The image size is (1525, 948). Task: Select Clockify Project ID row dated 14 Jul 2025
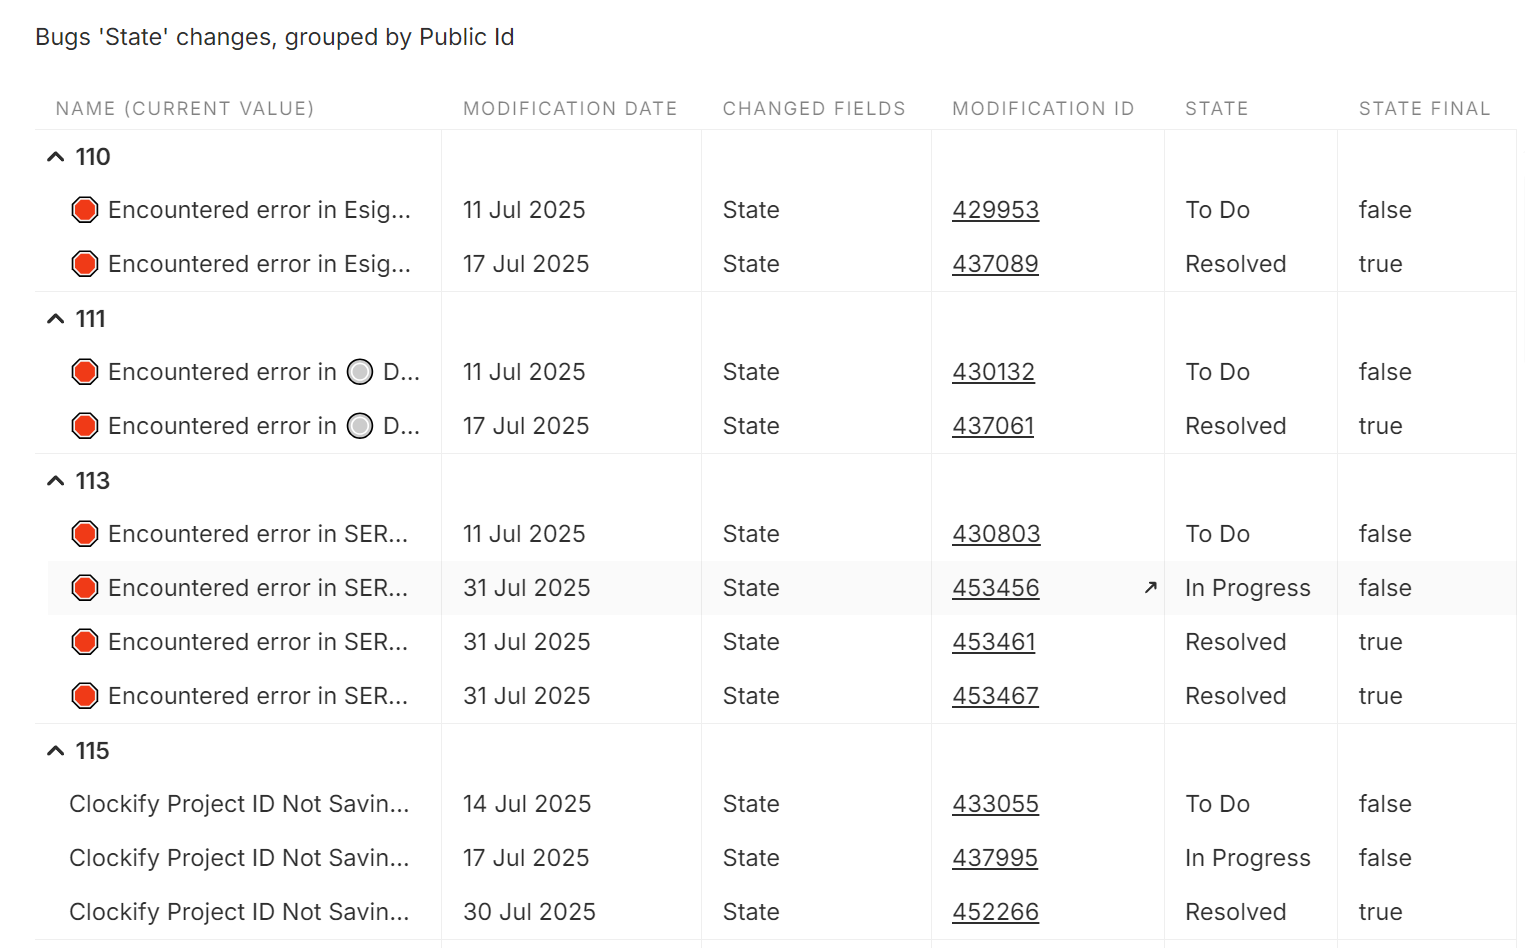tap(239, 804)
